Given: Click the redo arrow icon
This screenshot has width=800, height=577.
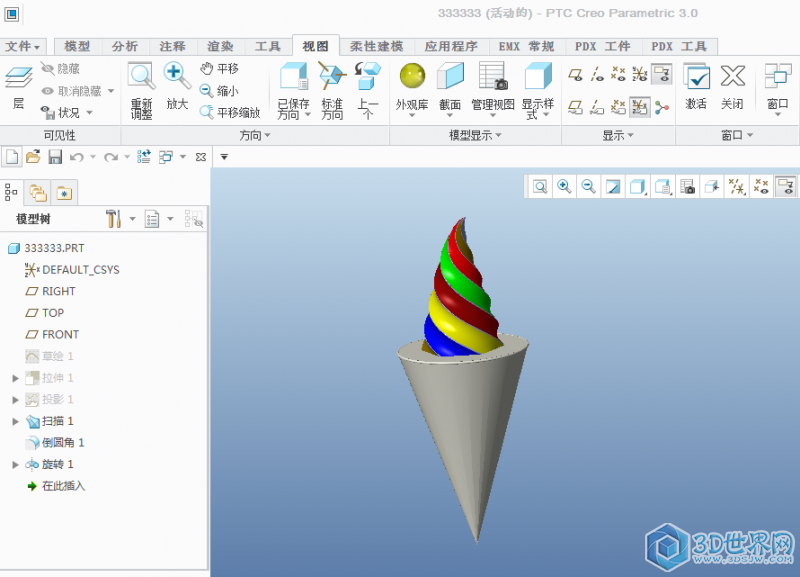Looking at the screenshot, I should click(111, 157).
